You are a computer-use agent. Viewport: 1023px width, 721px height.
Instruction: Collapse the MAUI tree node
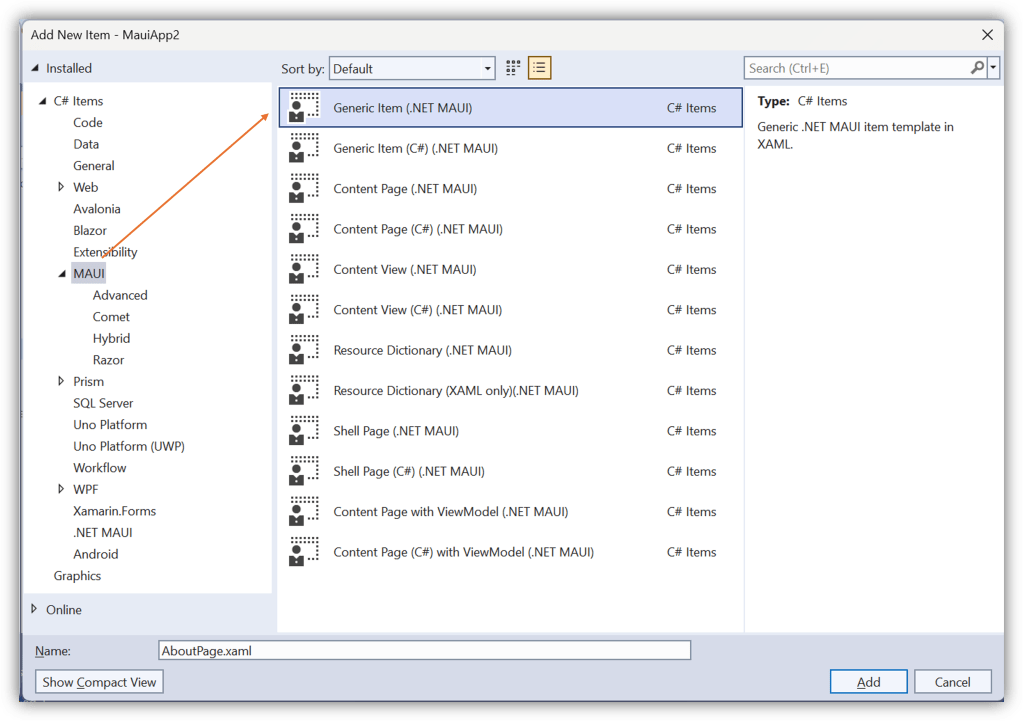(62, 273)
